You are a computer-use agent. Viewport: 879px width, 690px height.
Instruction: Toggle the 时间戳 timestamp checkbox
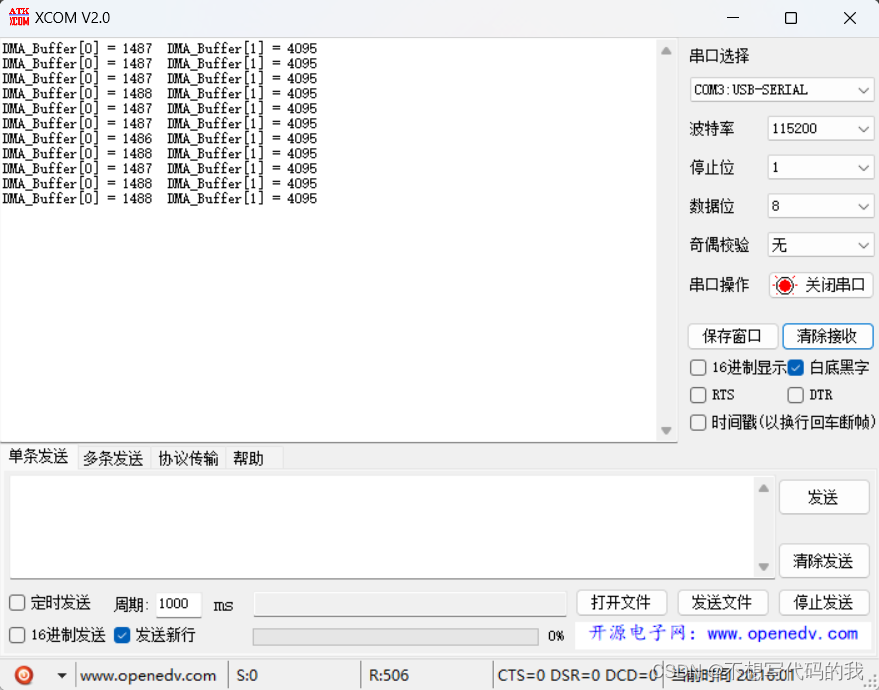coord(698,422)
